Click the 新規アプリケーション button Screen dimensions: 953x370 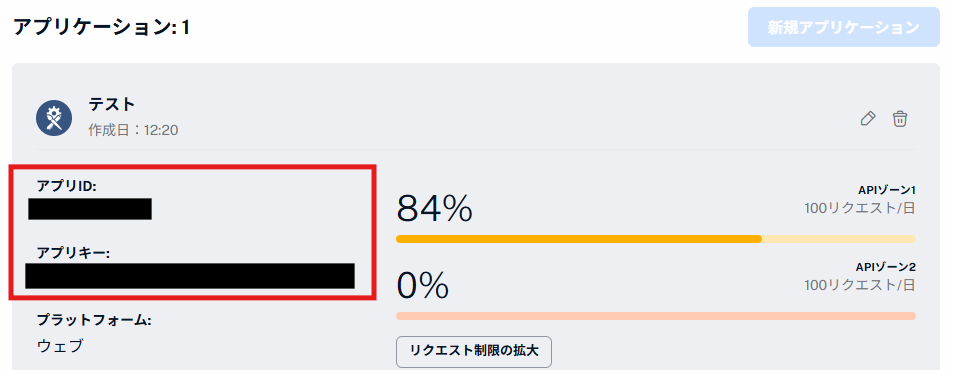(844, 27)
